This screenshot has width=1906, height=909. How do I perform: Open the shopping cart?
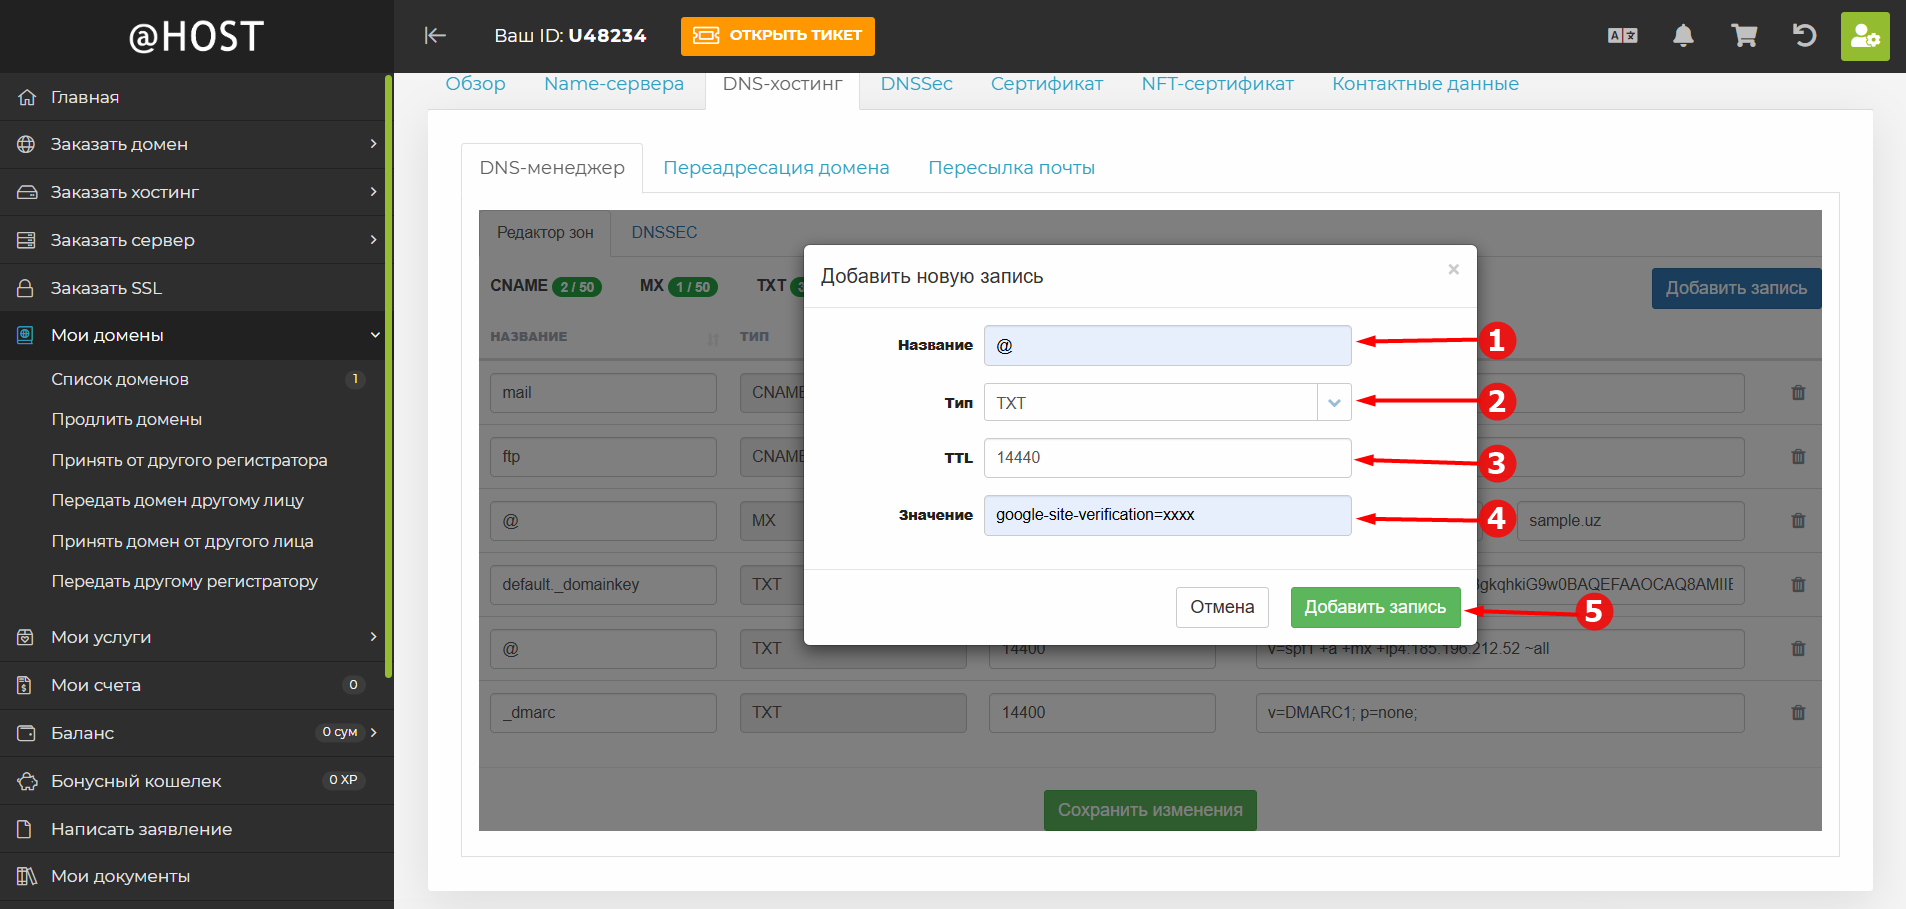coord(1744,36)
